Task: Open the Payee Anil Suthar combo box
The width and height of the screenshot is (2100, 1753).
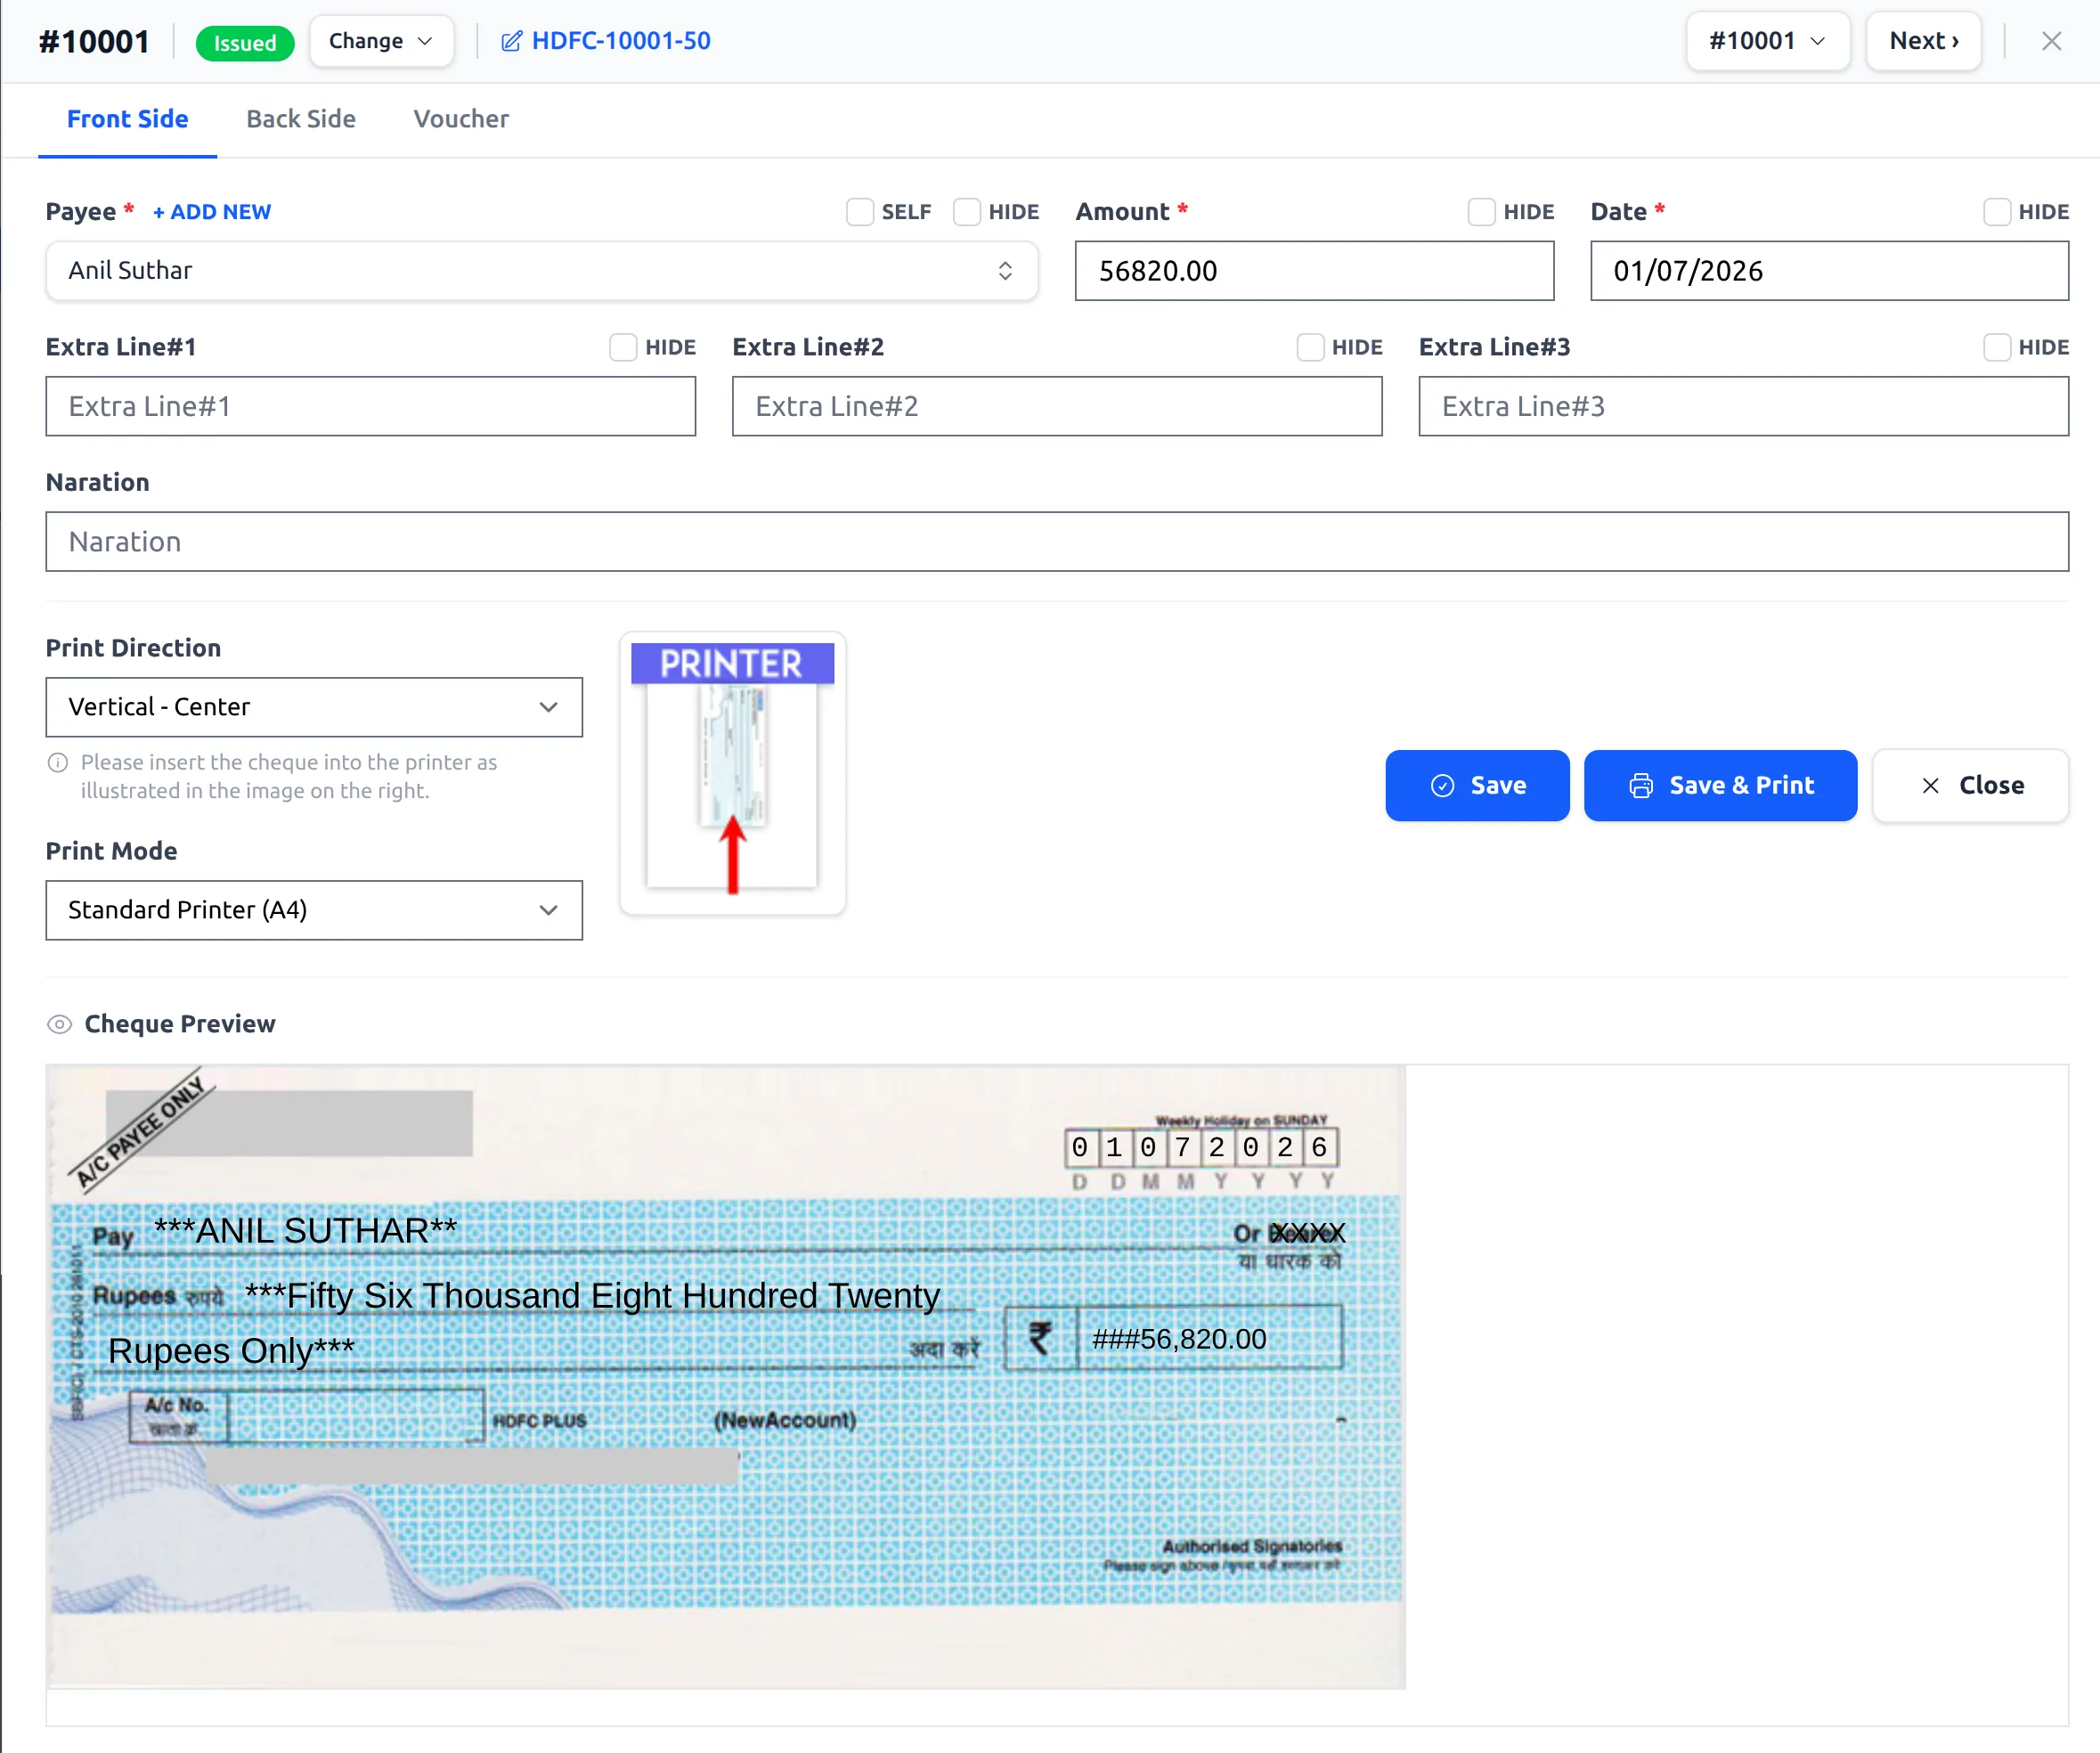Action: click(541, 271)
